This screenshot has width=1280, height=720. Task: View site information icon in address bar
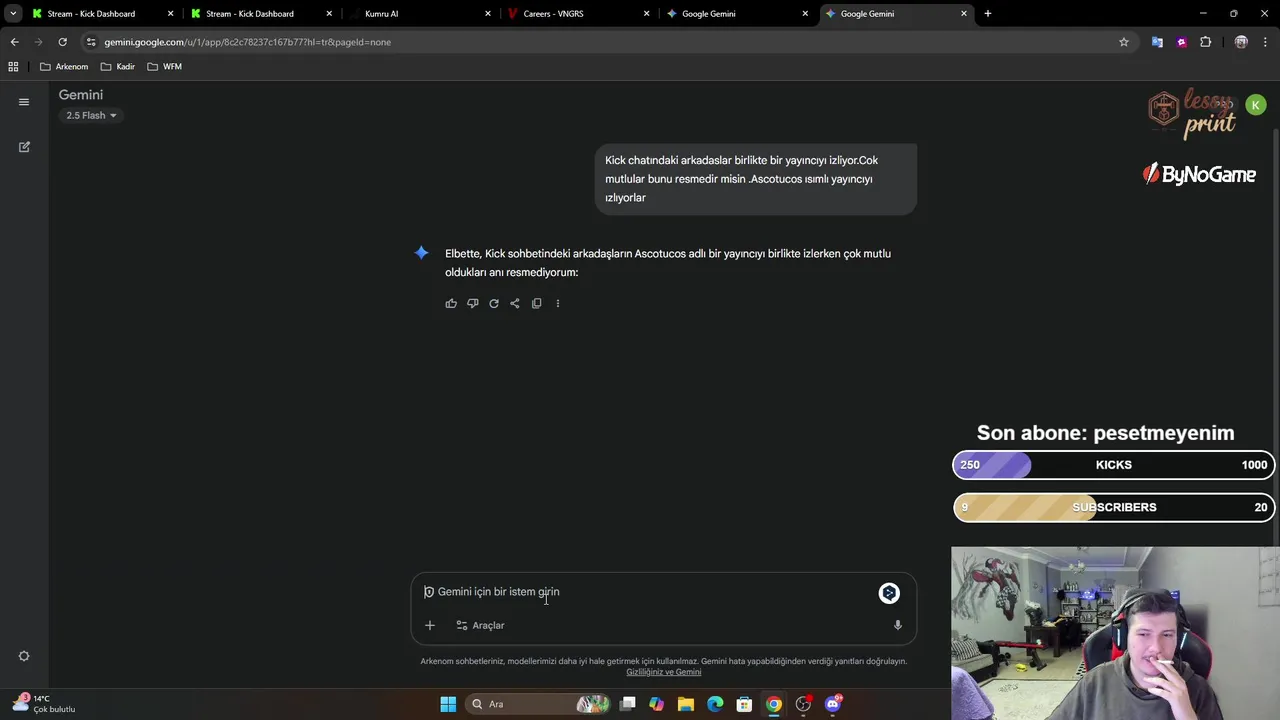91,42
